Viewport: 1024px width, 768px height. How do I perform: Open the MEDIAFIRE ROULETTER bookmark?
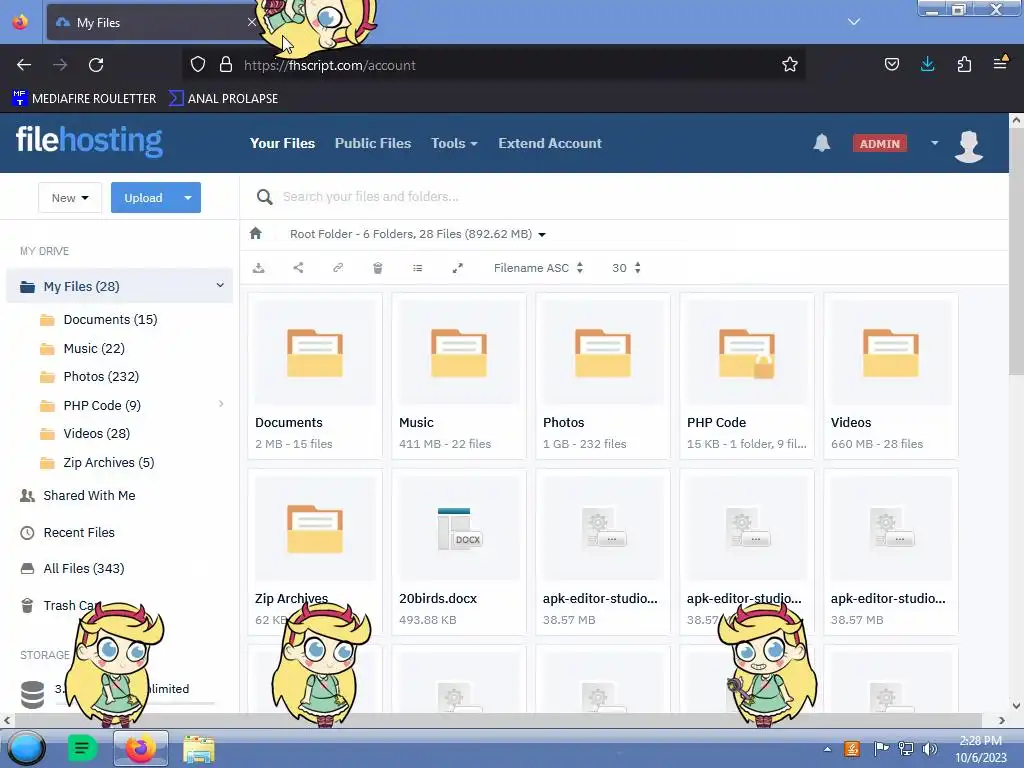tap(84, 99)
